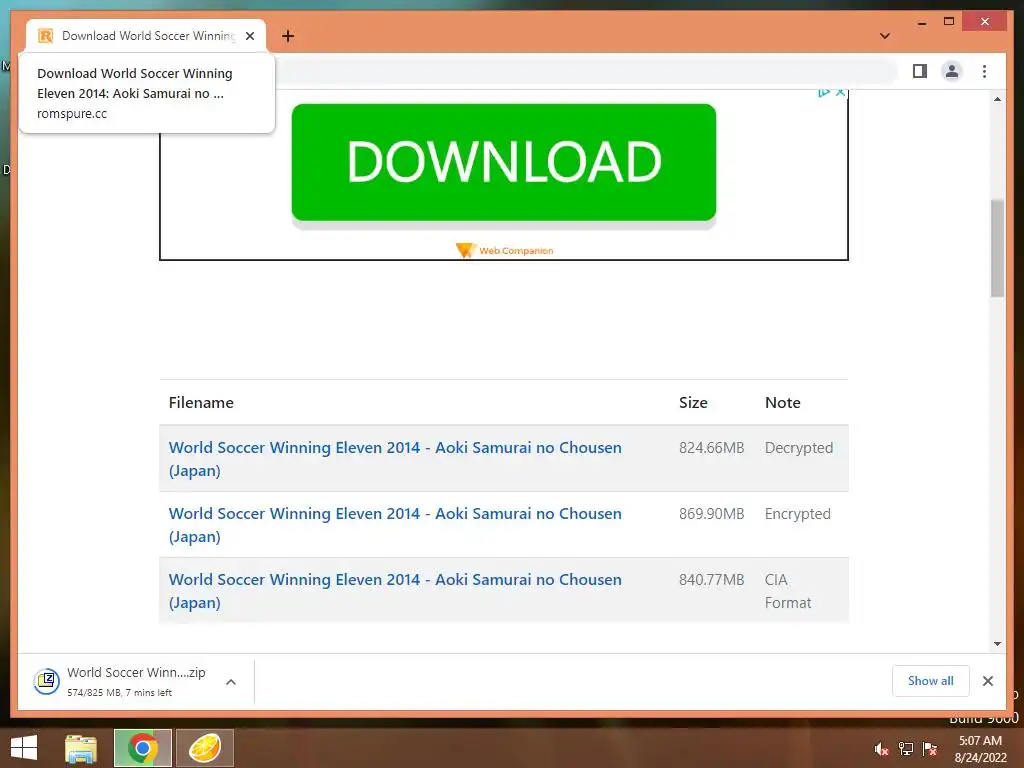
Task: Expand the download item options chevron
Action: 231,682
